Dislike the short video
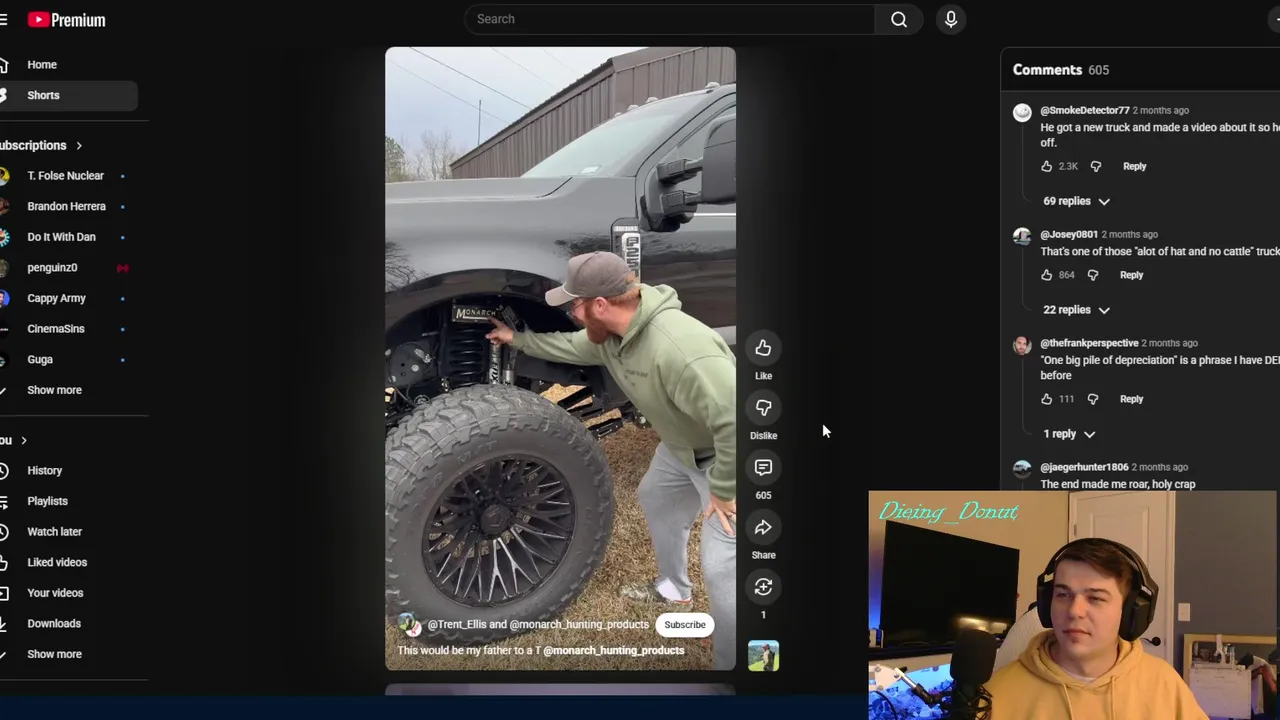The width and height of the screenshot is (1280, 720). [763, 408]
